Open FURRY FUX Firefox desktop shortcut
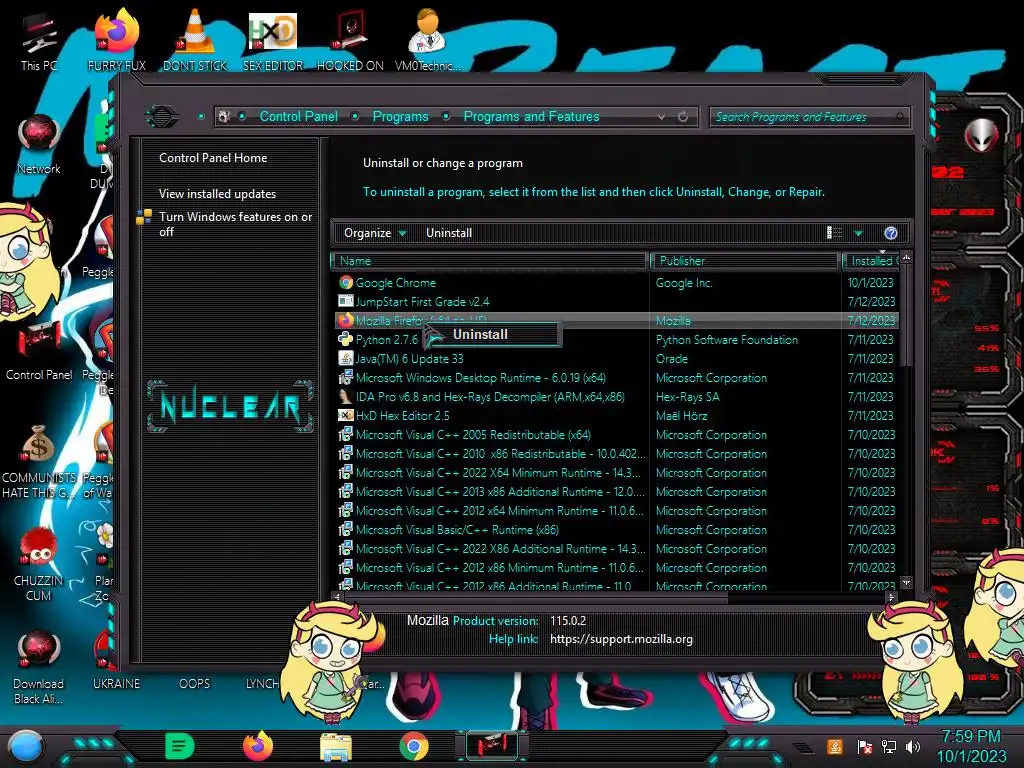Viewport: 1024px width, 768px height. (116, 42)
